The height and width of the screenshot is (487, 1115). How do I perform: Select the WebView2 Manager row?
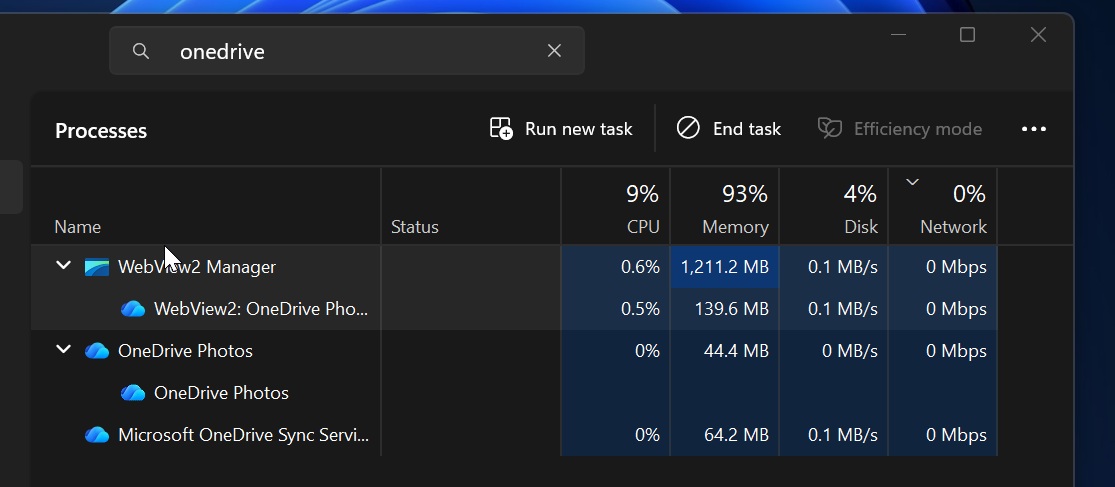513,267
